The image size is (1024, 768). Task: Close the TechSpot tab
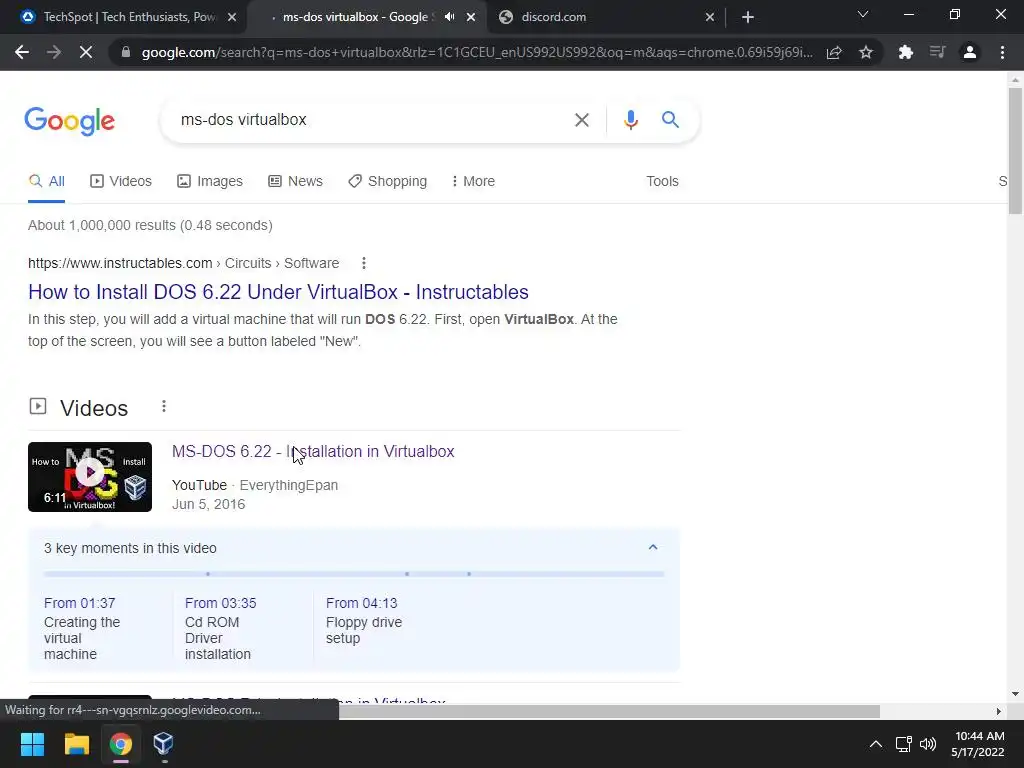(232, 17)
